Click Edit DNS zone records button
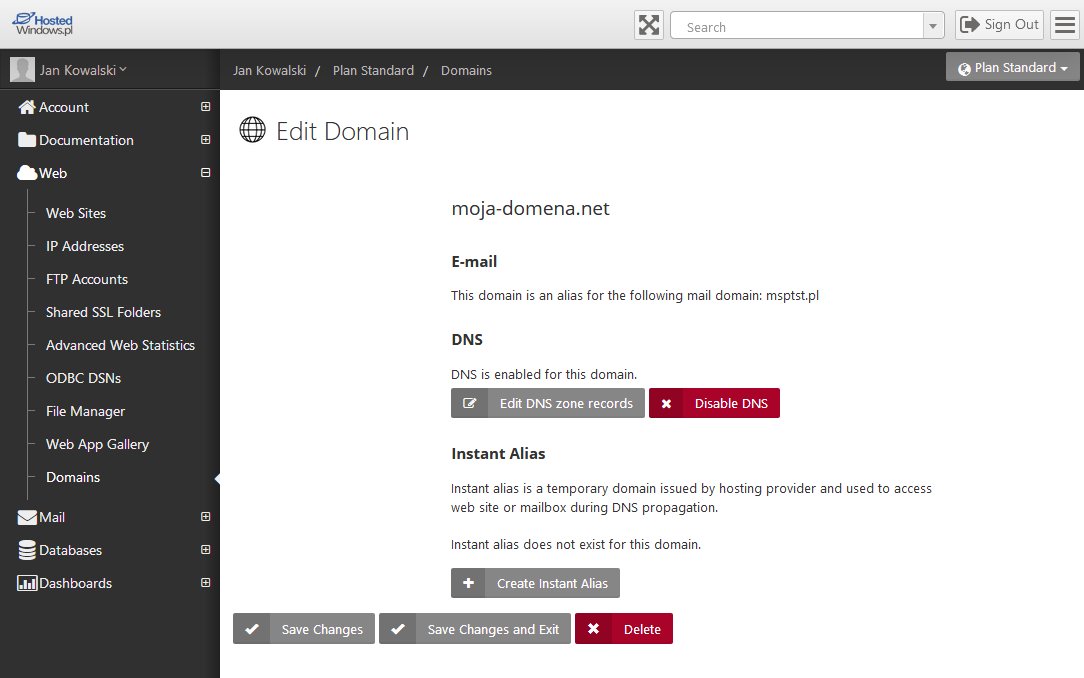1084x678 pixels. [548, 403]
